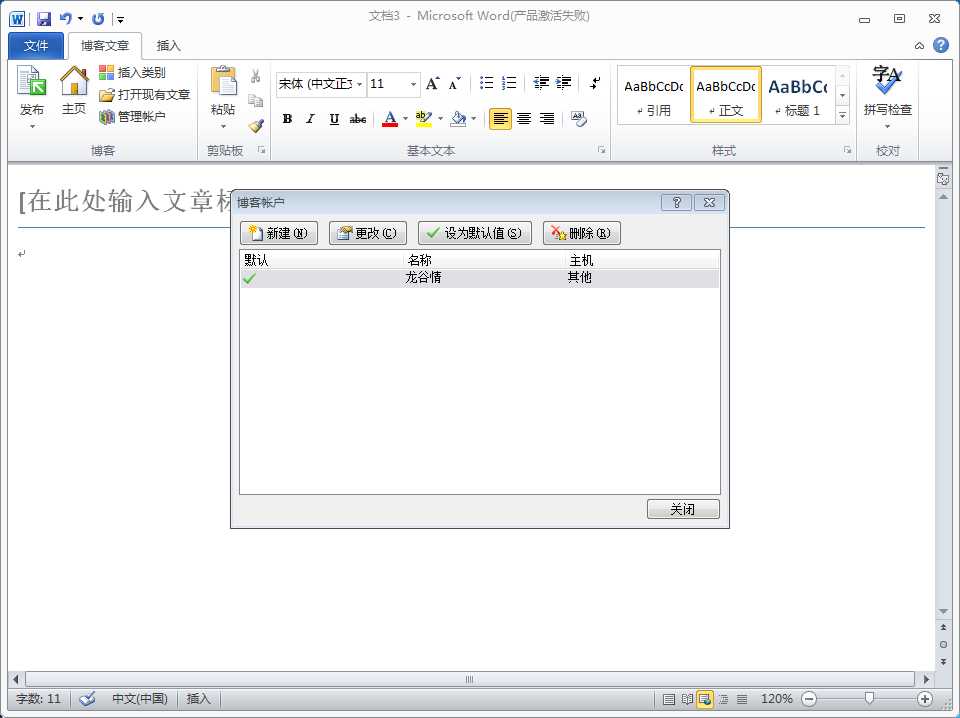Switch to Print Layout view in status bar
The width and height of the screenshot is (960, 718).
[x=669, y=699]
